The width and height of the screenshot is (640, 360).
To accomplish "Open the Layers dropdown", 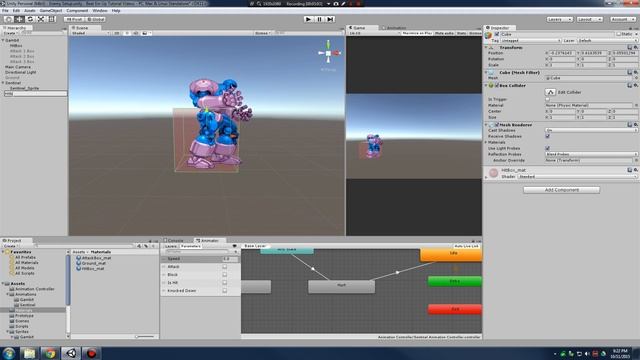I will (559, 19).
